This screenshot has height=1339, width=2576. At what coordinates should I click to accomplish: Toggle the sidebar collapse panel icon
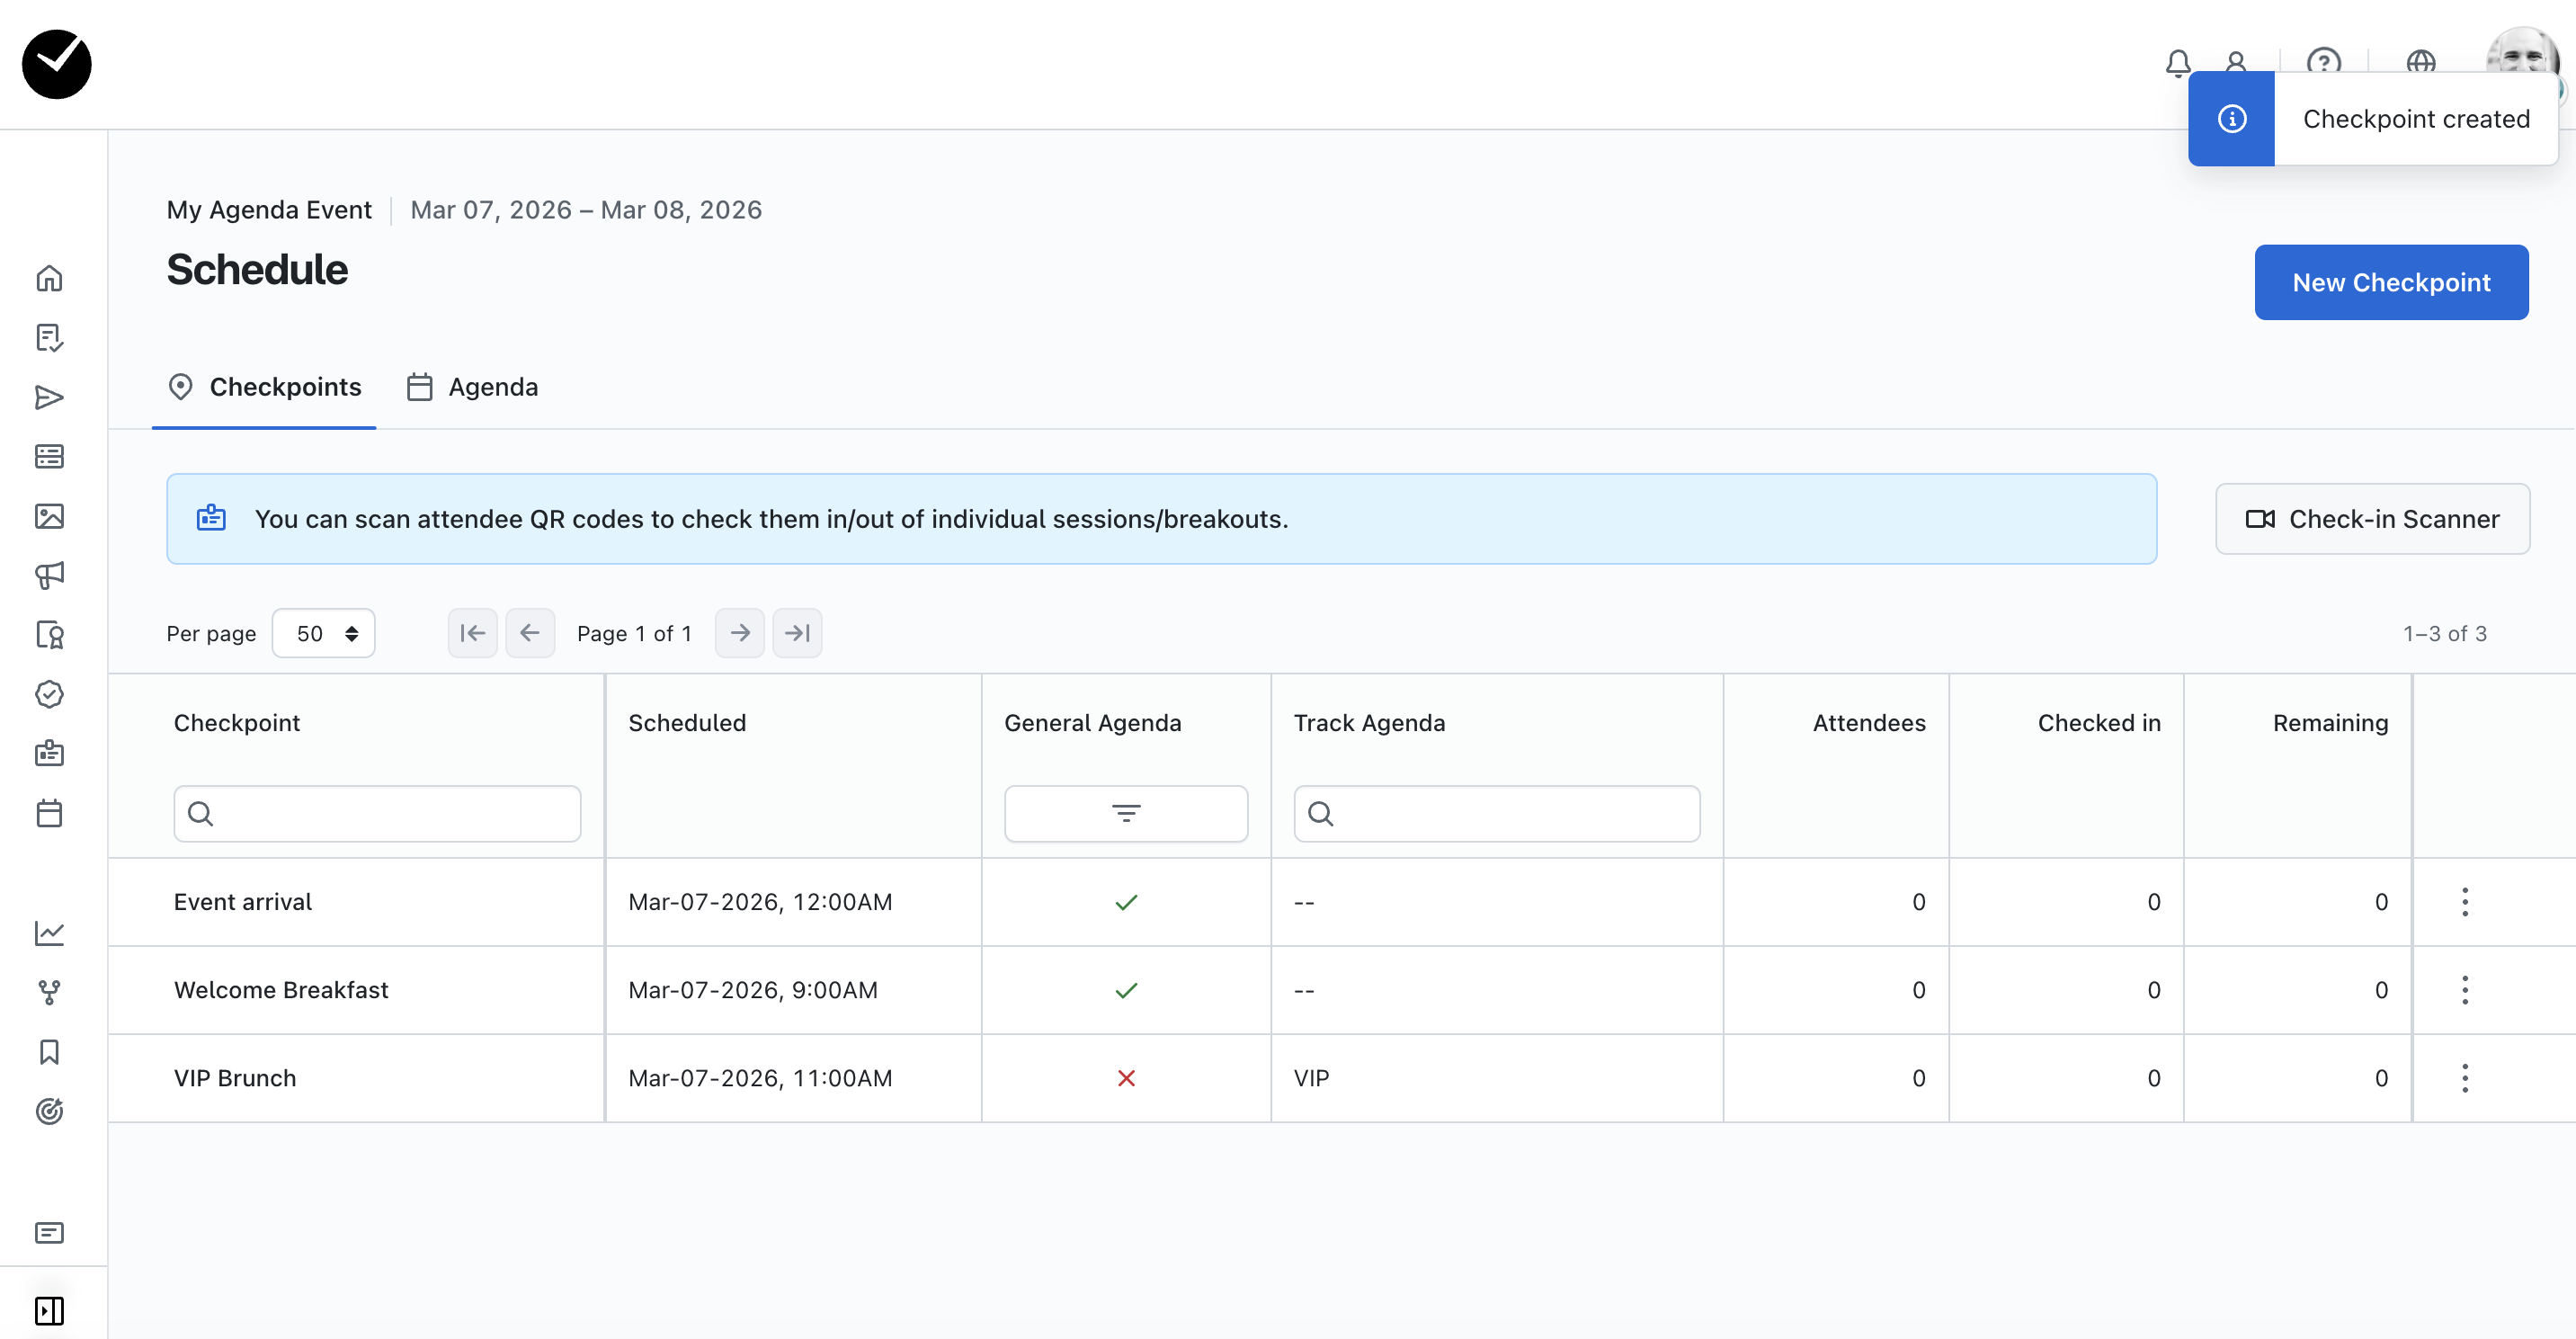click(49, 1310)
